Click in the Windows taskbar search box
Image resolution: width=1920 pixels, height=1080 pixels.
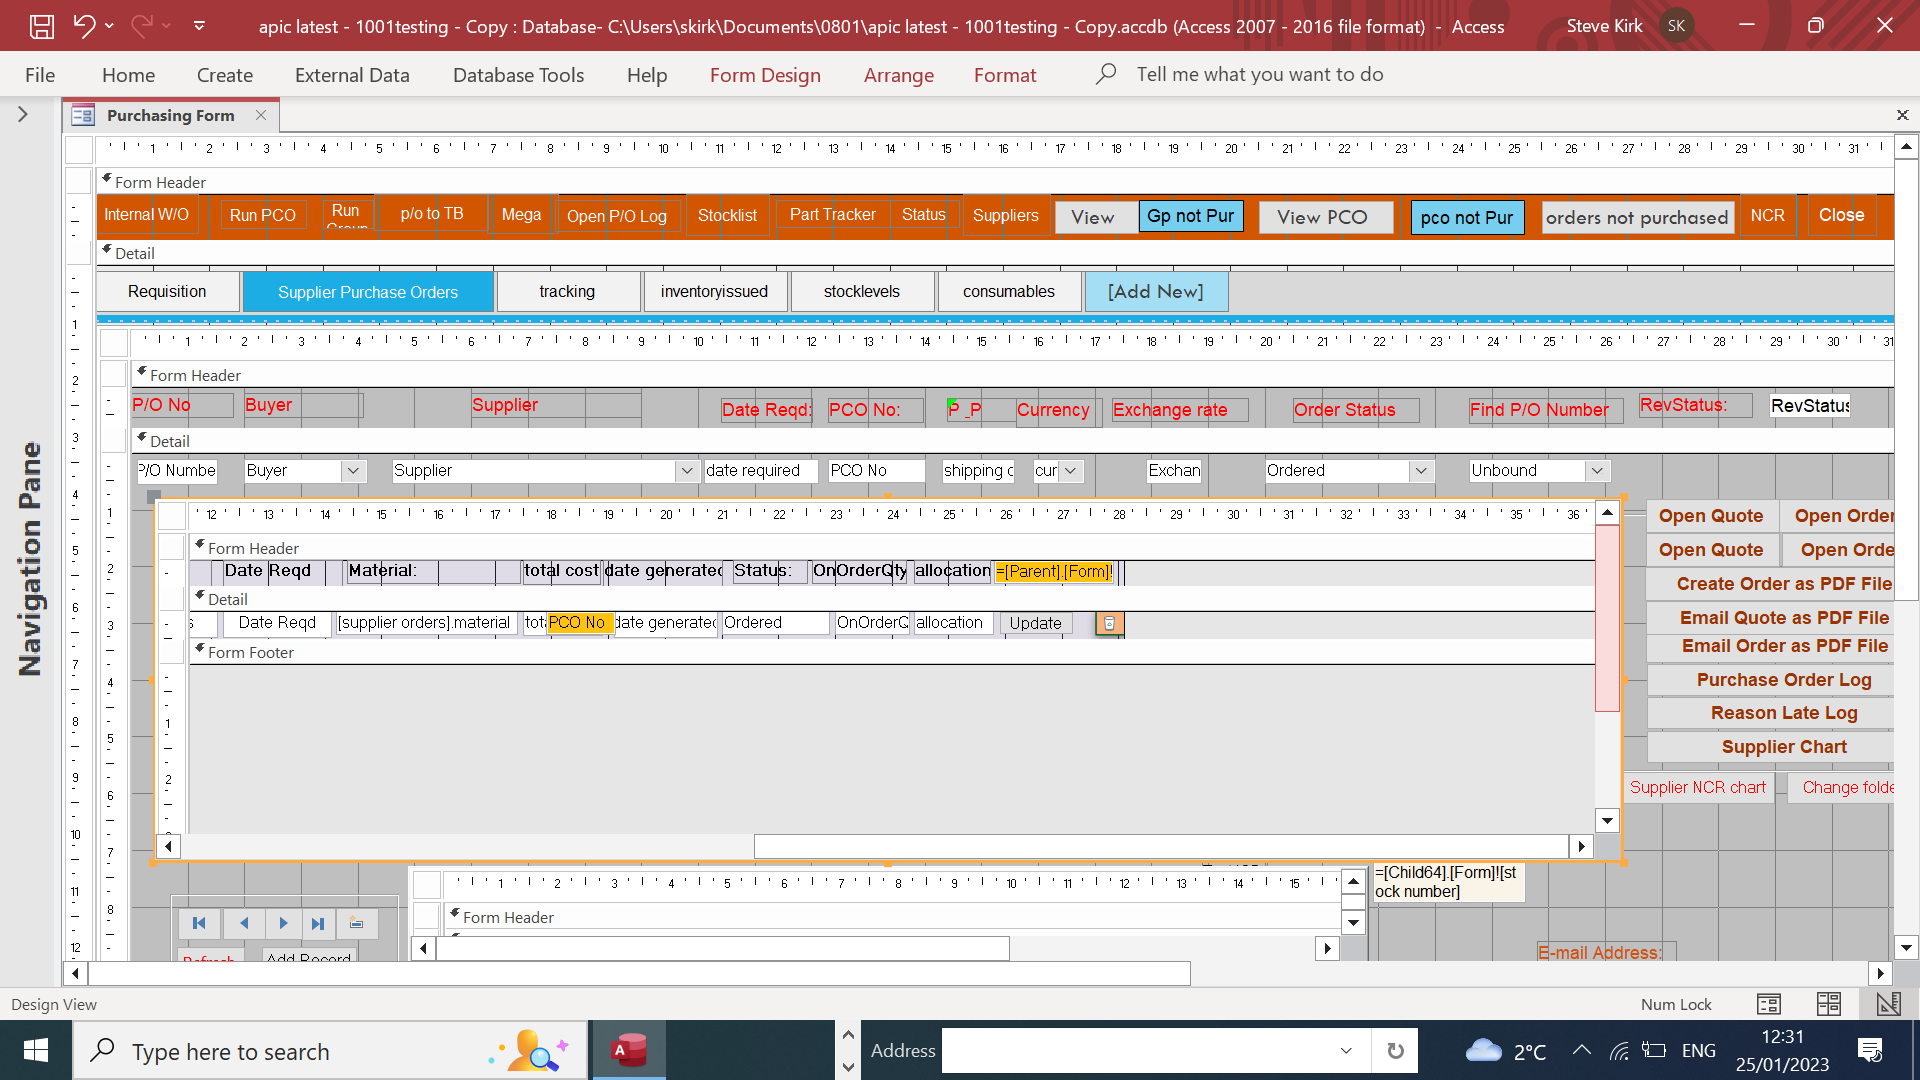(x=330, y=1051)
